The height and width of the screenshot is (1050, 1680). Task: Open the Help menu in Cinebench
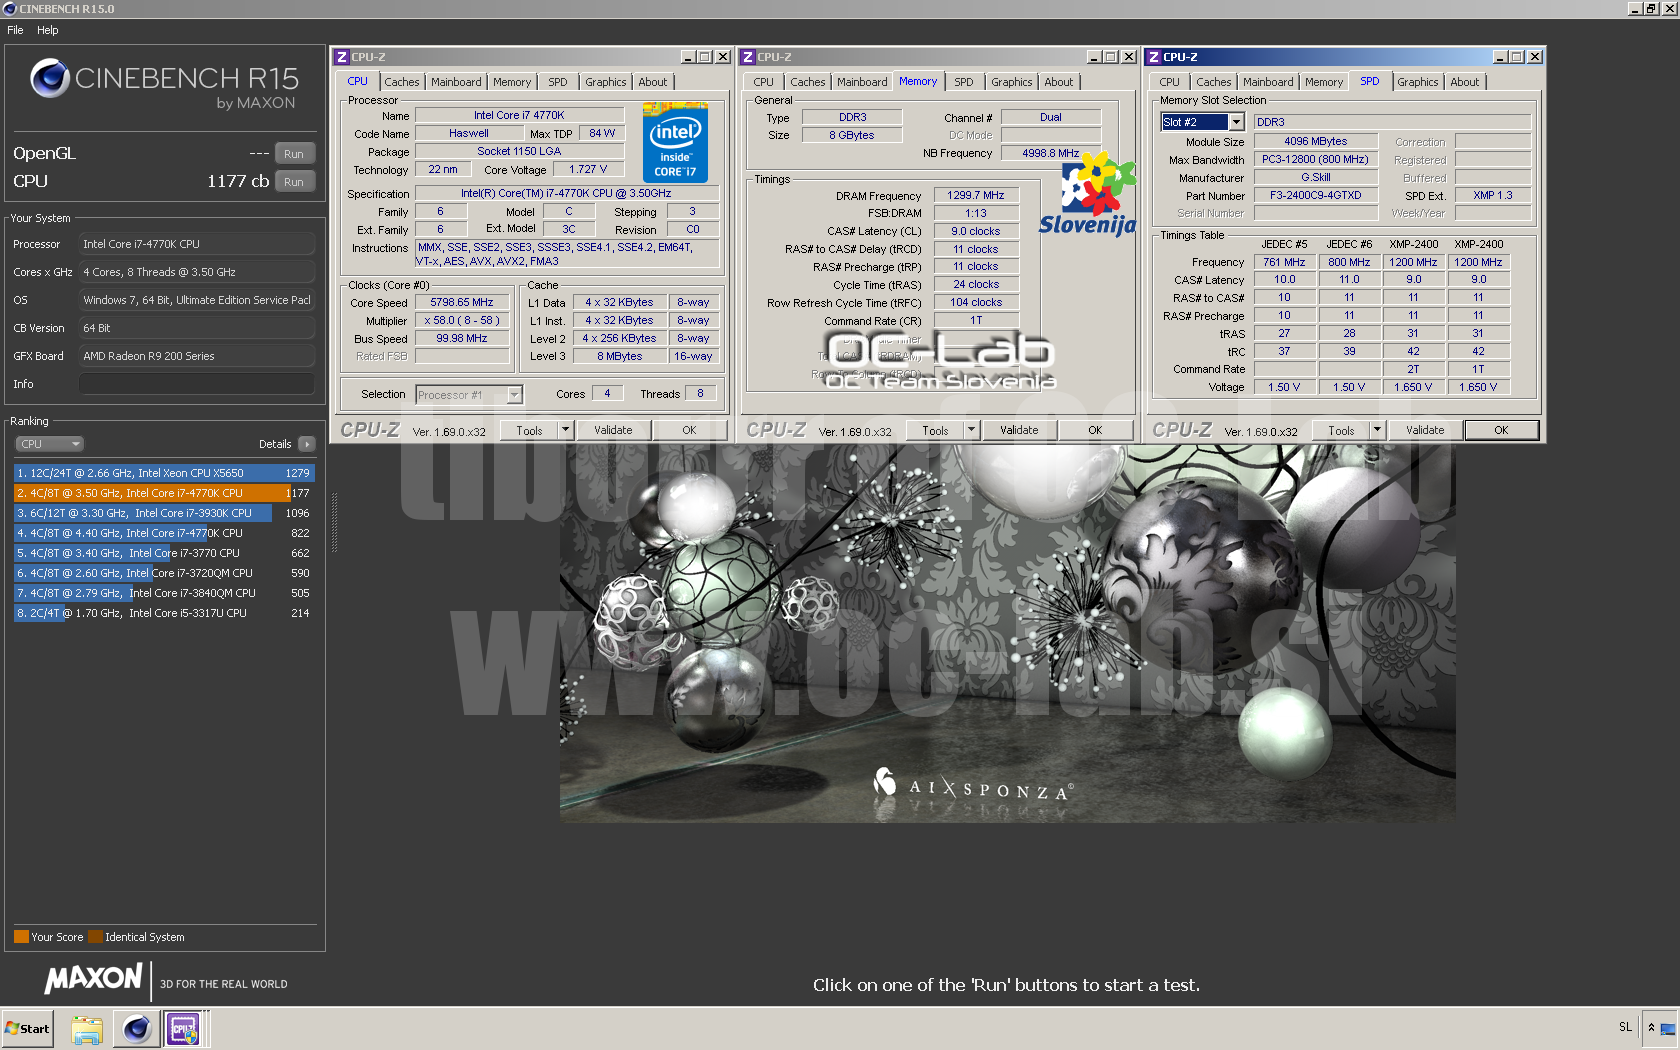pyautogui.click(x=48, y=30)
